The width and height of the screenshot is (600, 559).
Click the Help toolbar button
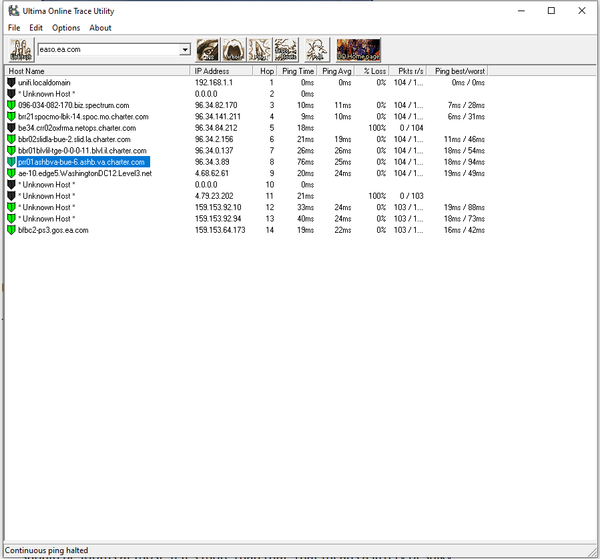(317, 50)
